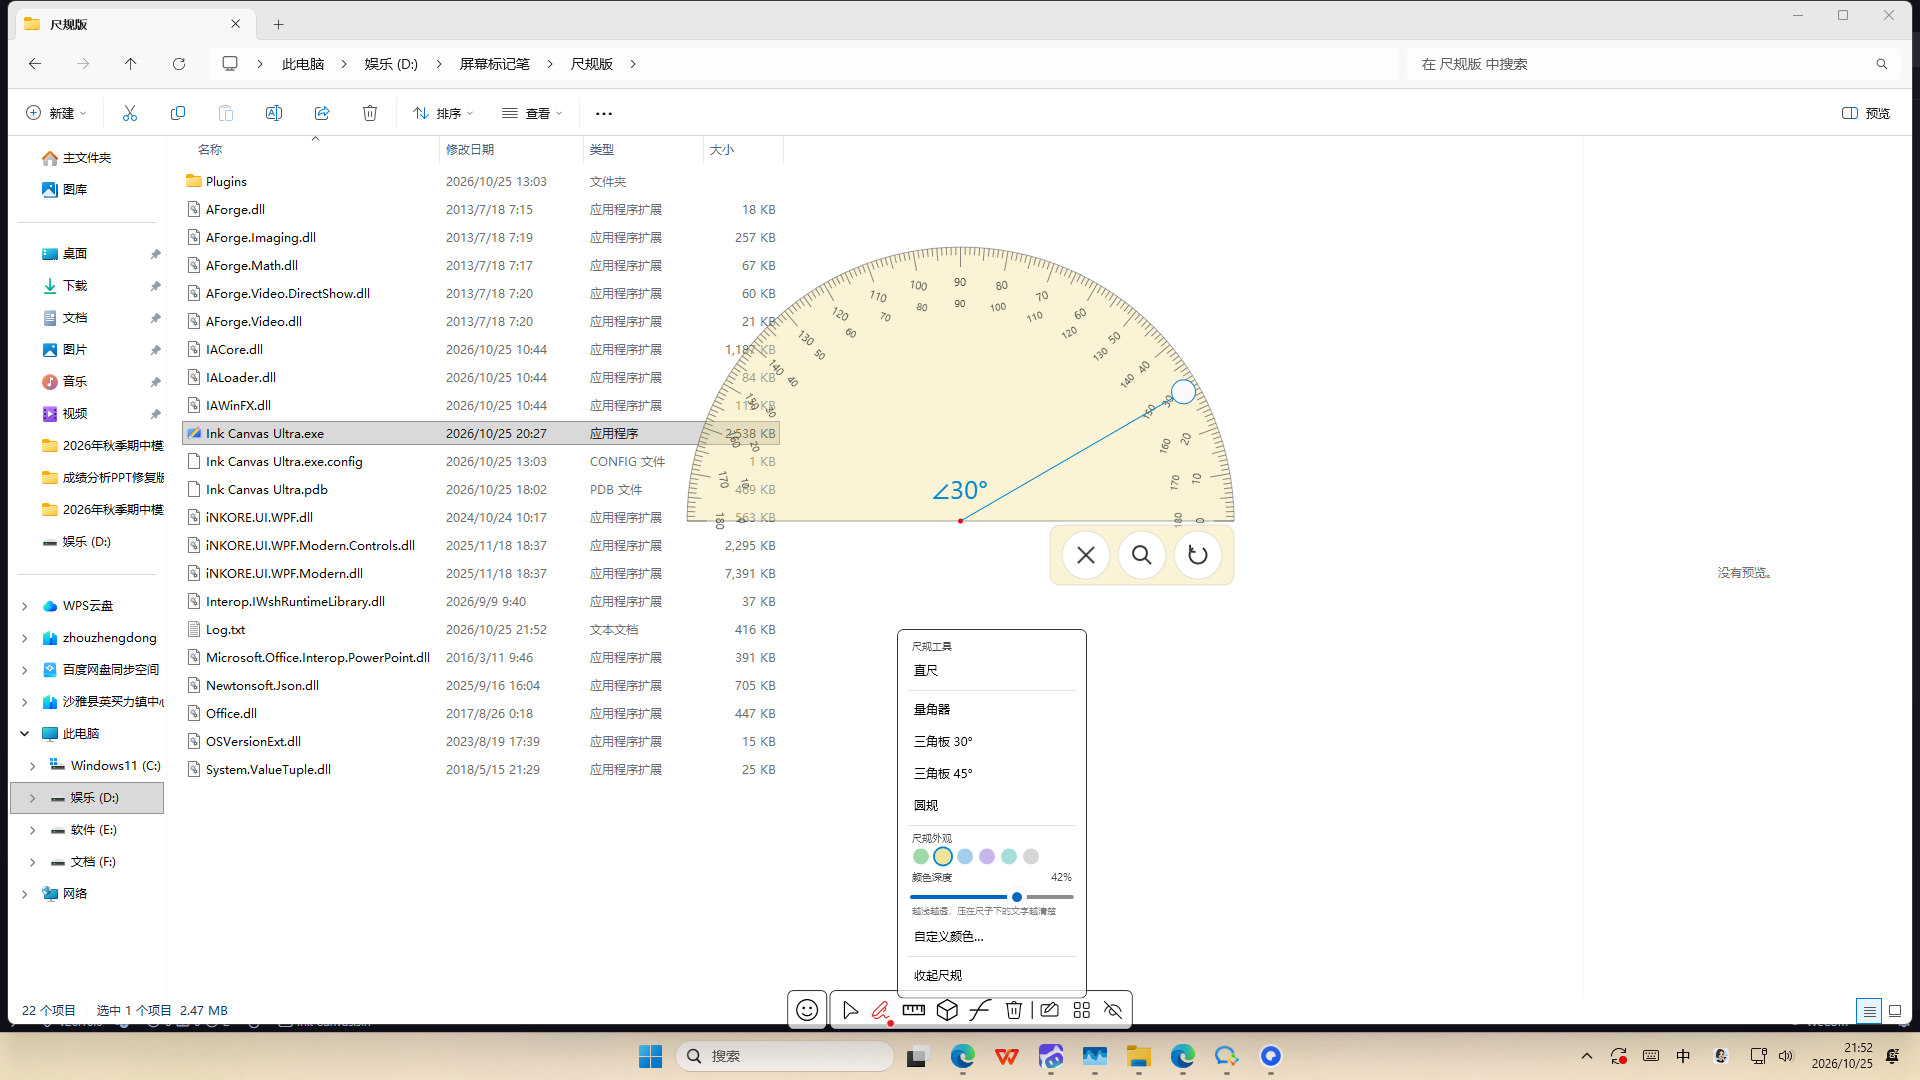
Task: Collapse the 此电脑 tree node
Action: point(25,734)
